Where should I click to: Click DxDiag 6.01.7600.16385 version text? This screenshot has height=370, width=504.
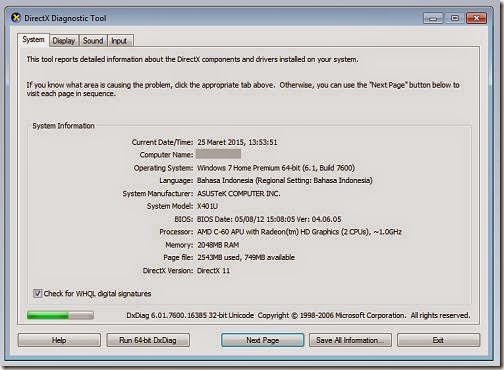[x=190, y=315]
